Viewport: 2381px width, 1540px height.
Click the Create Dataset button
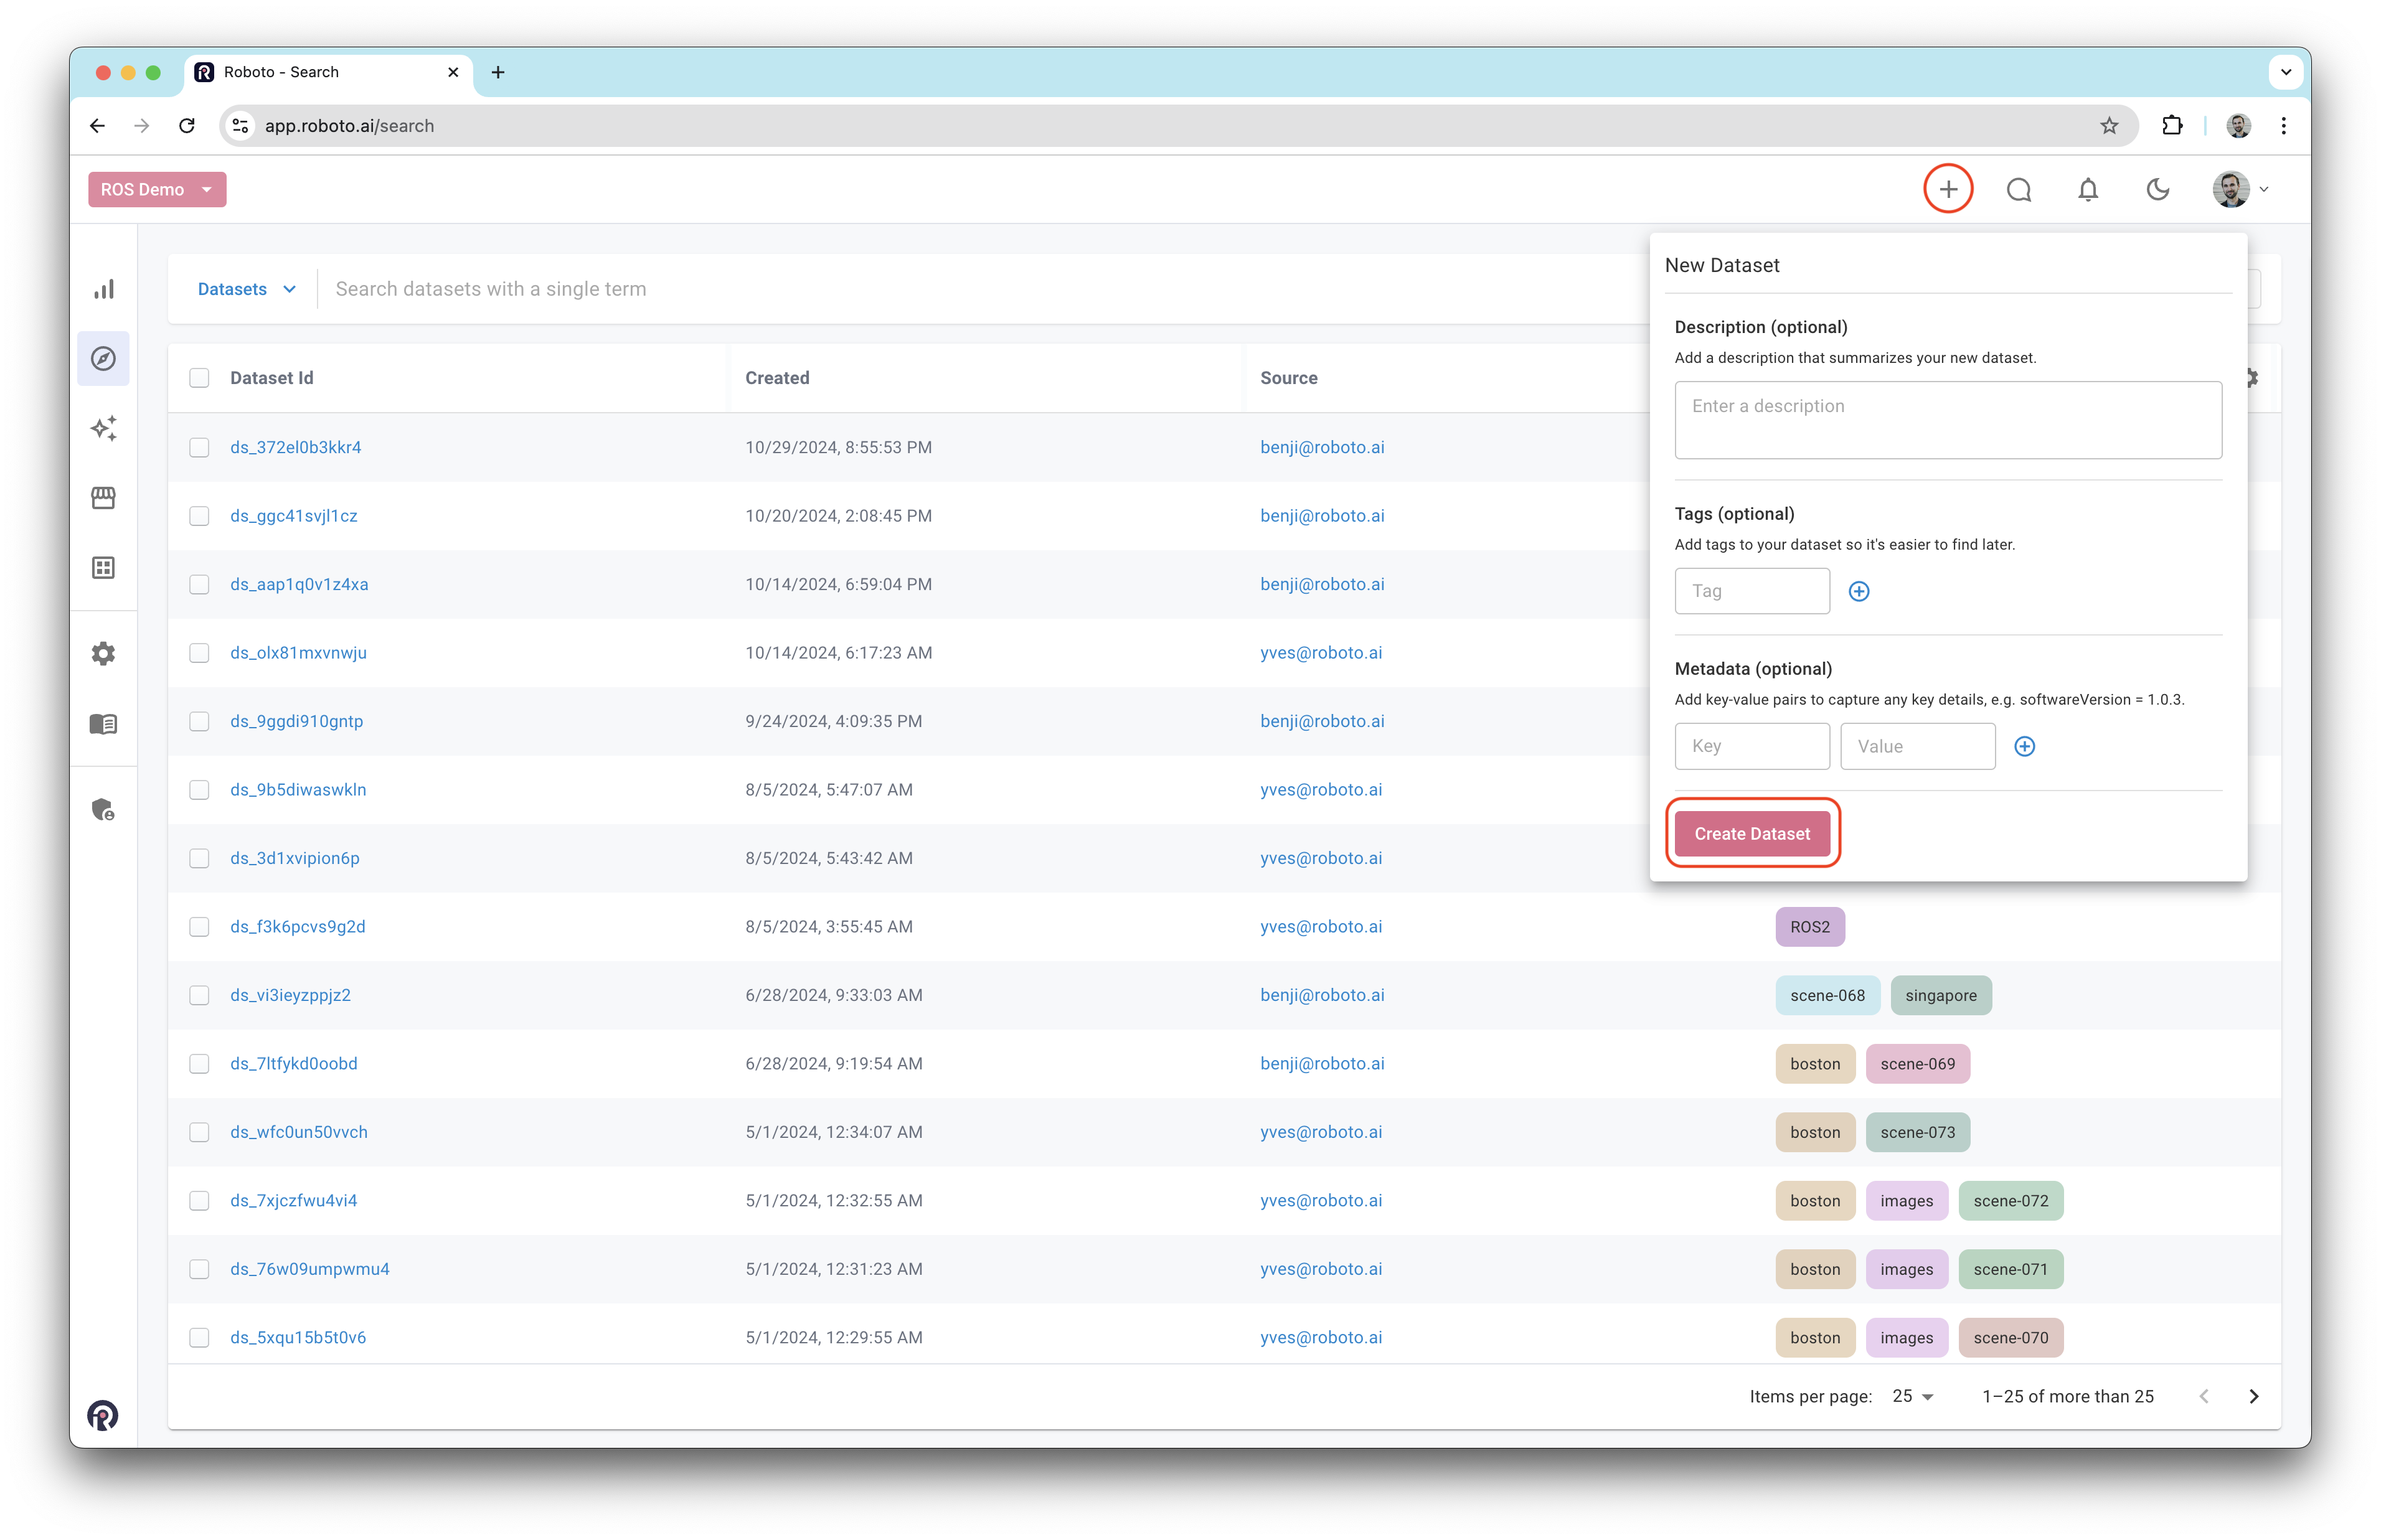tap(1751, 833)
